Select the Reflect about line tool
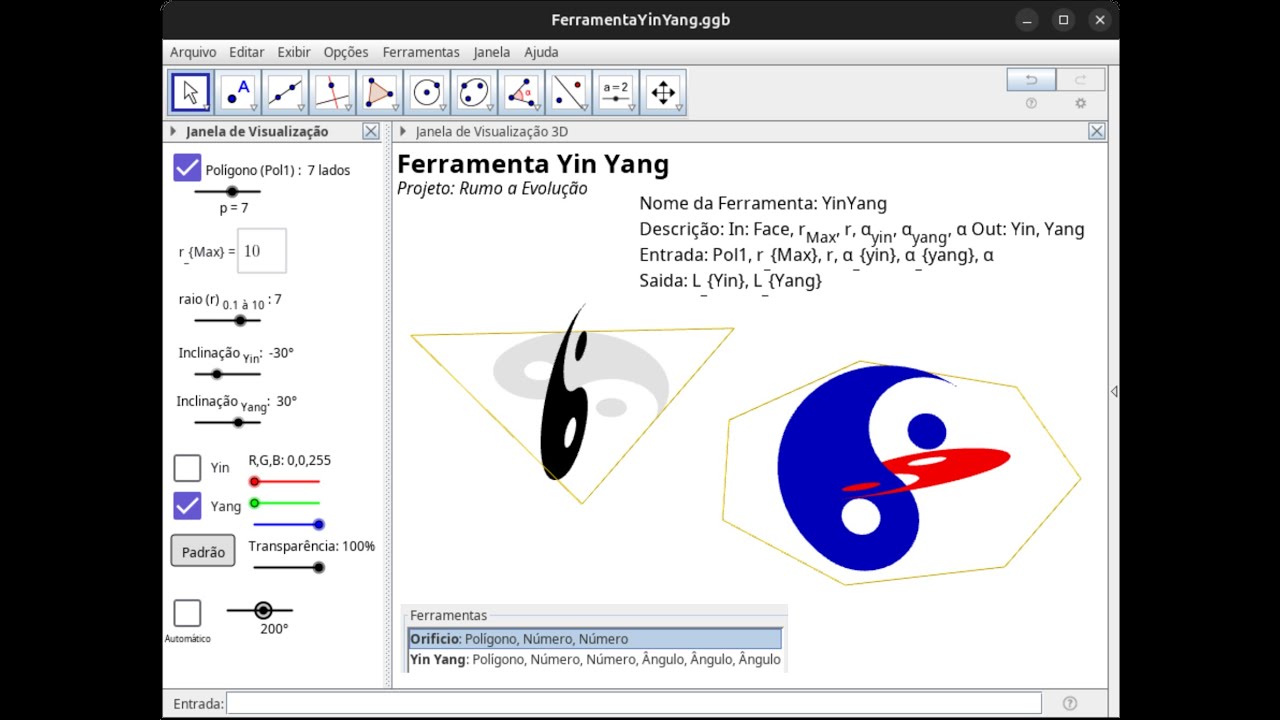Image resolution: width=1280 pixels, height=720 pixels. click(568, 93)
